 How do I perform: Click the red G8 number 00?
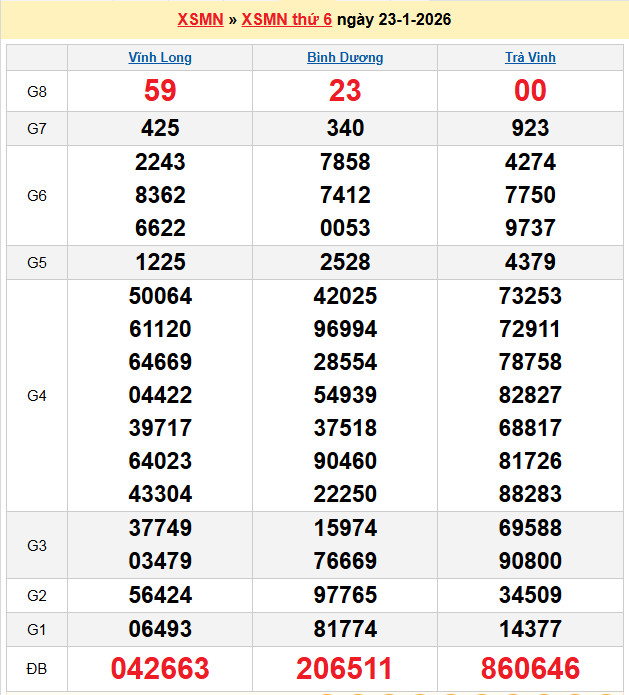[x=530, y=91]
